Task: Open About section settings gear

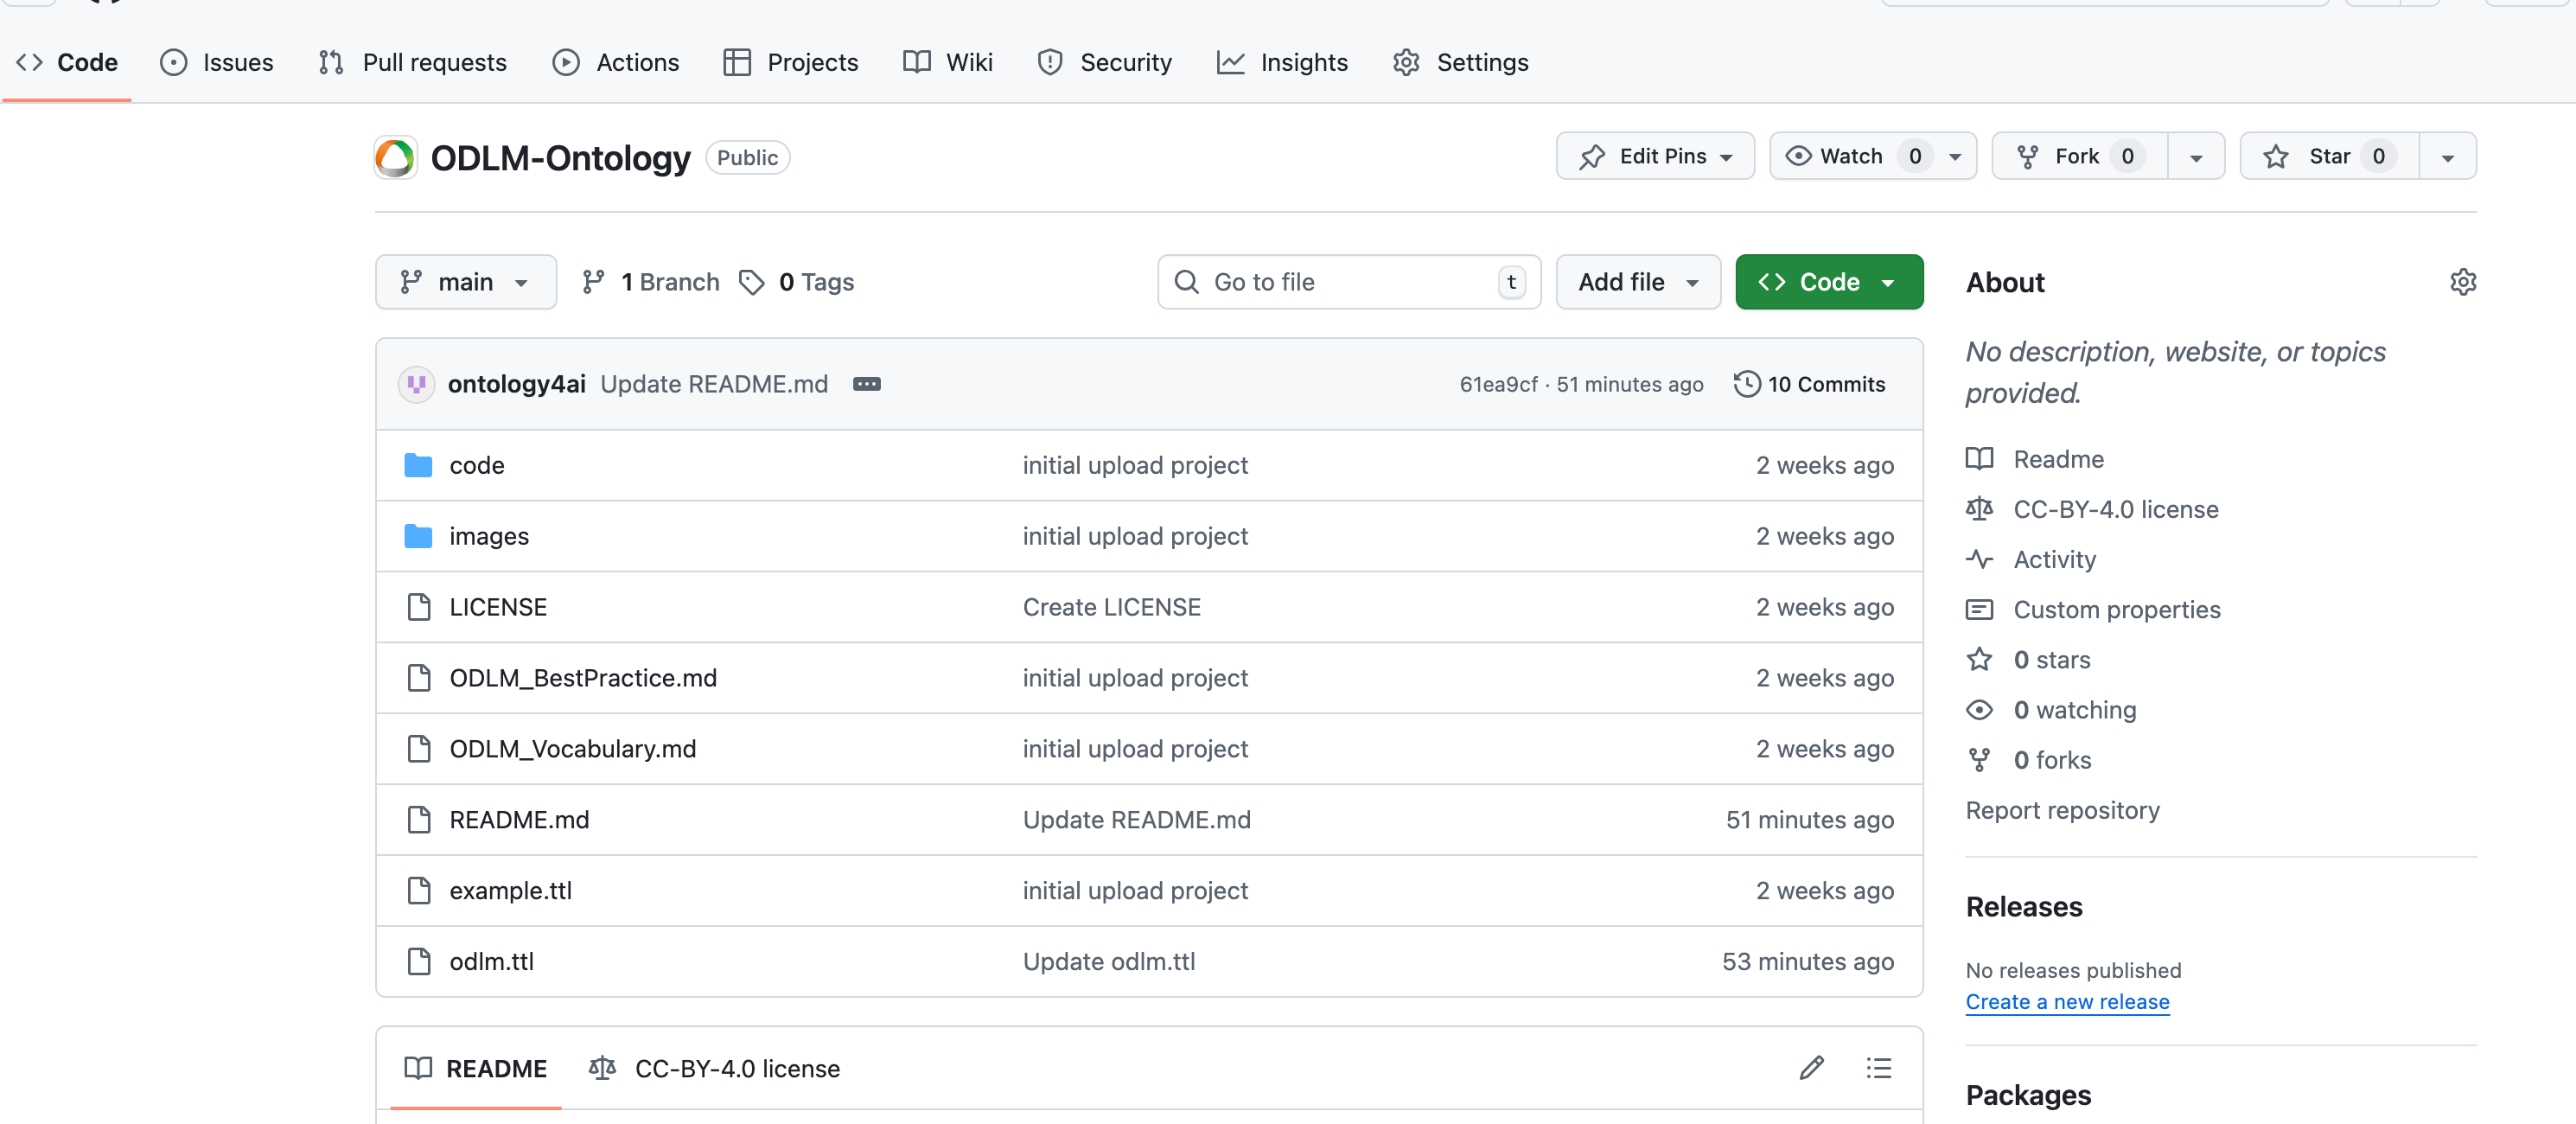Action: [x=2462, y=282]
